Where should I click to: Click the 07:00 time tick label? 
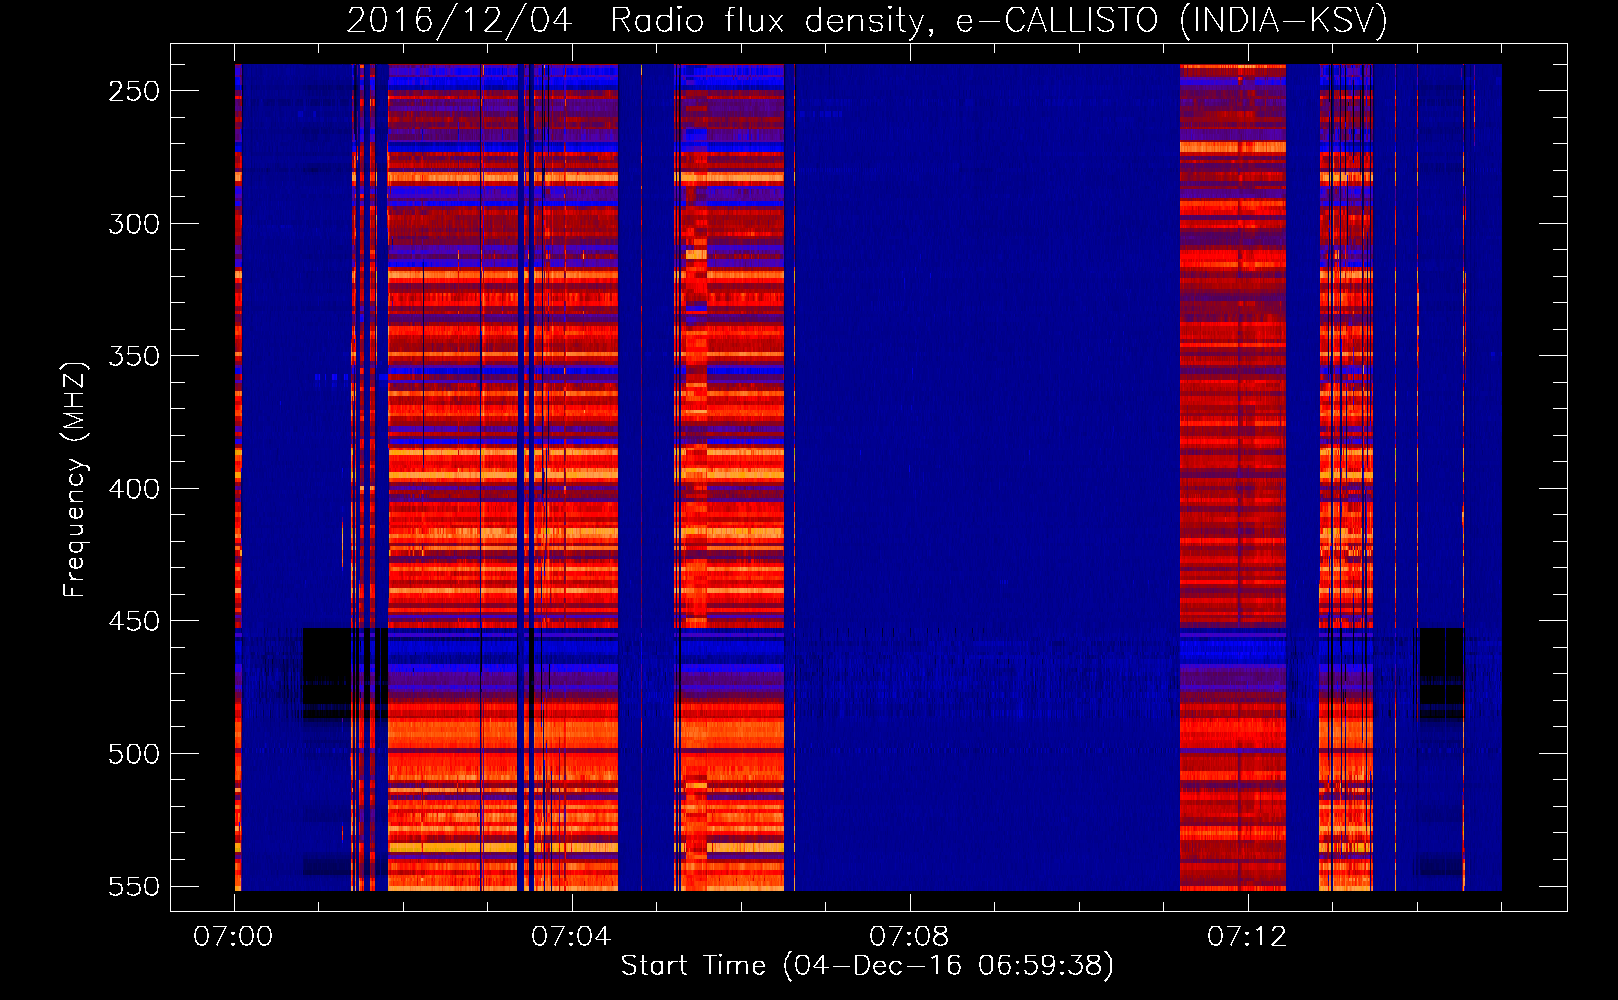[x=233, y=937]
